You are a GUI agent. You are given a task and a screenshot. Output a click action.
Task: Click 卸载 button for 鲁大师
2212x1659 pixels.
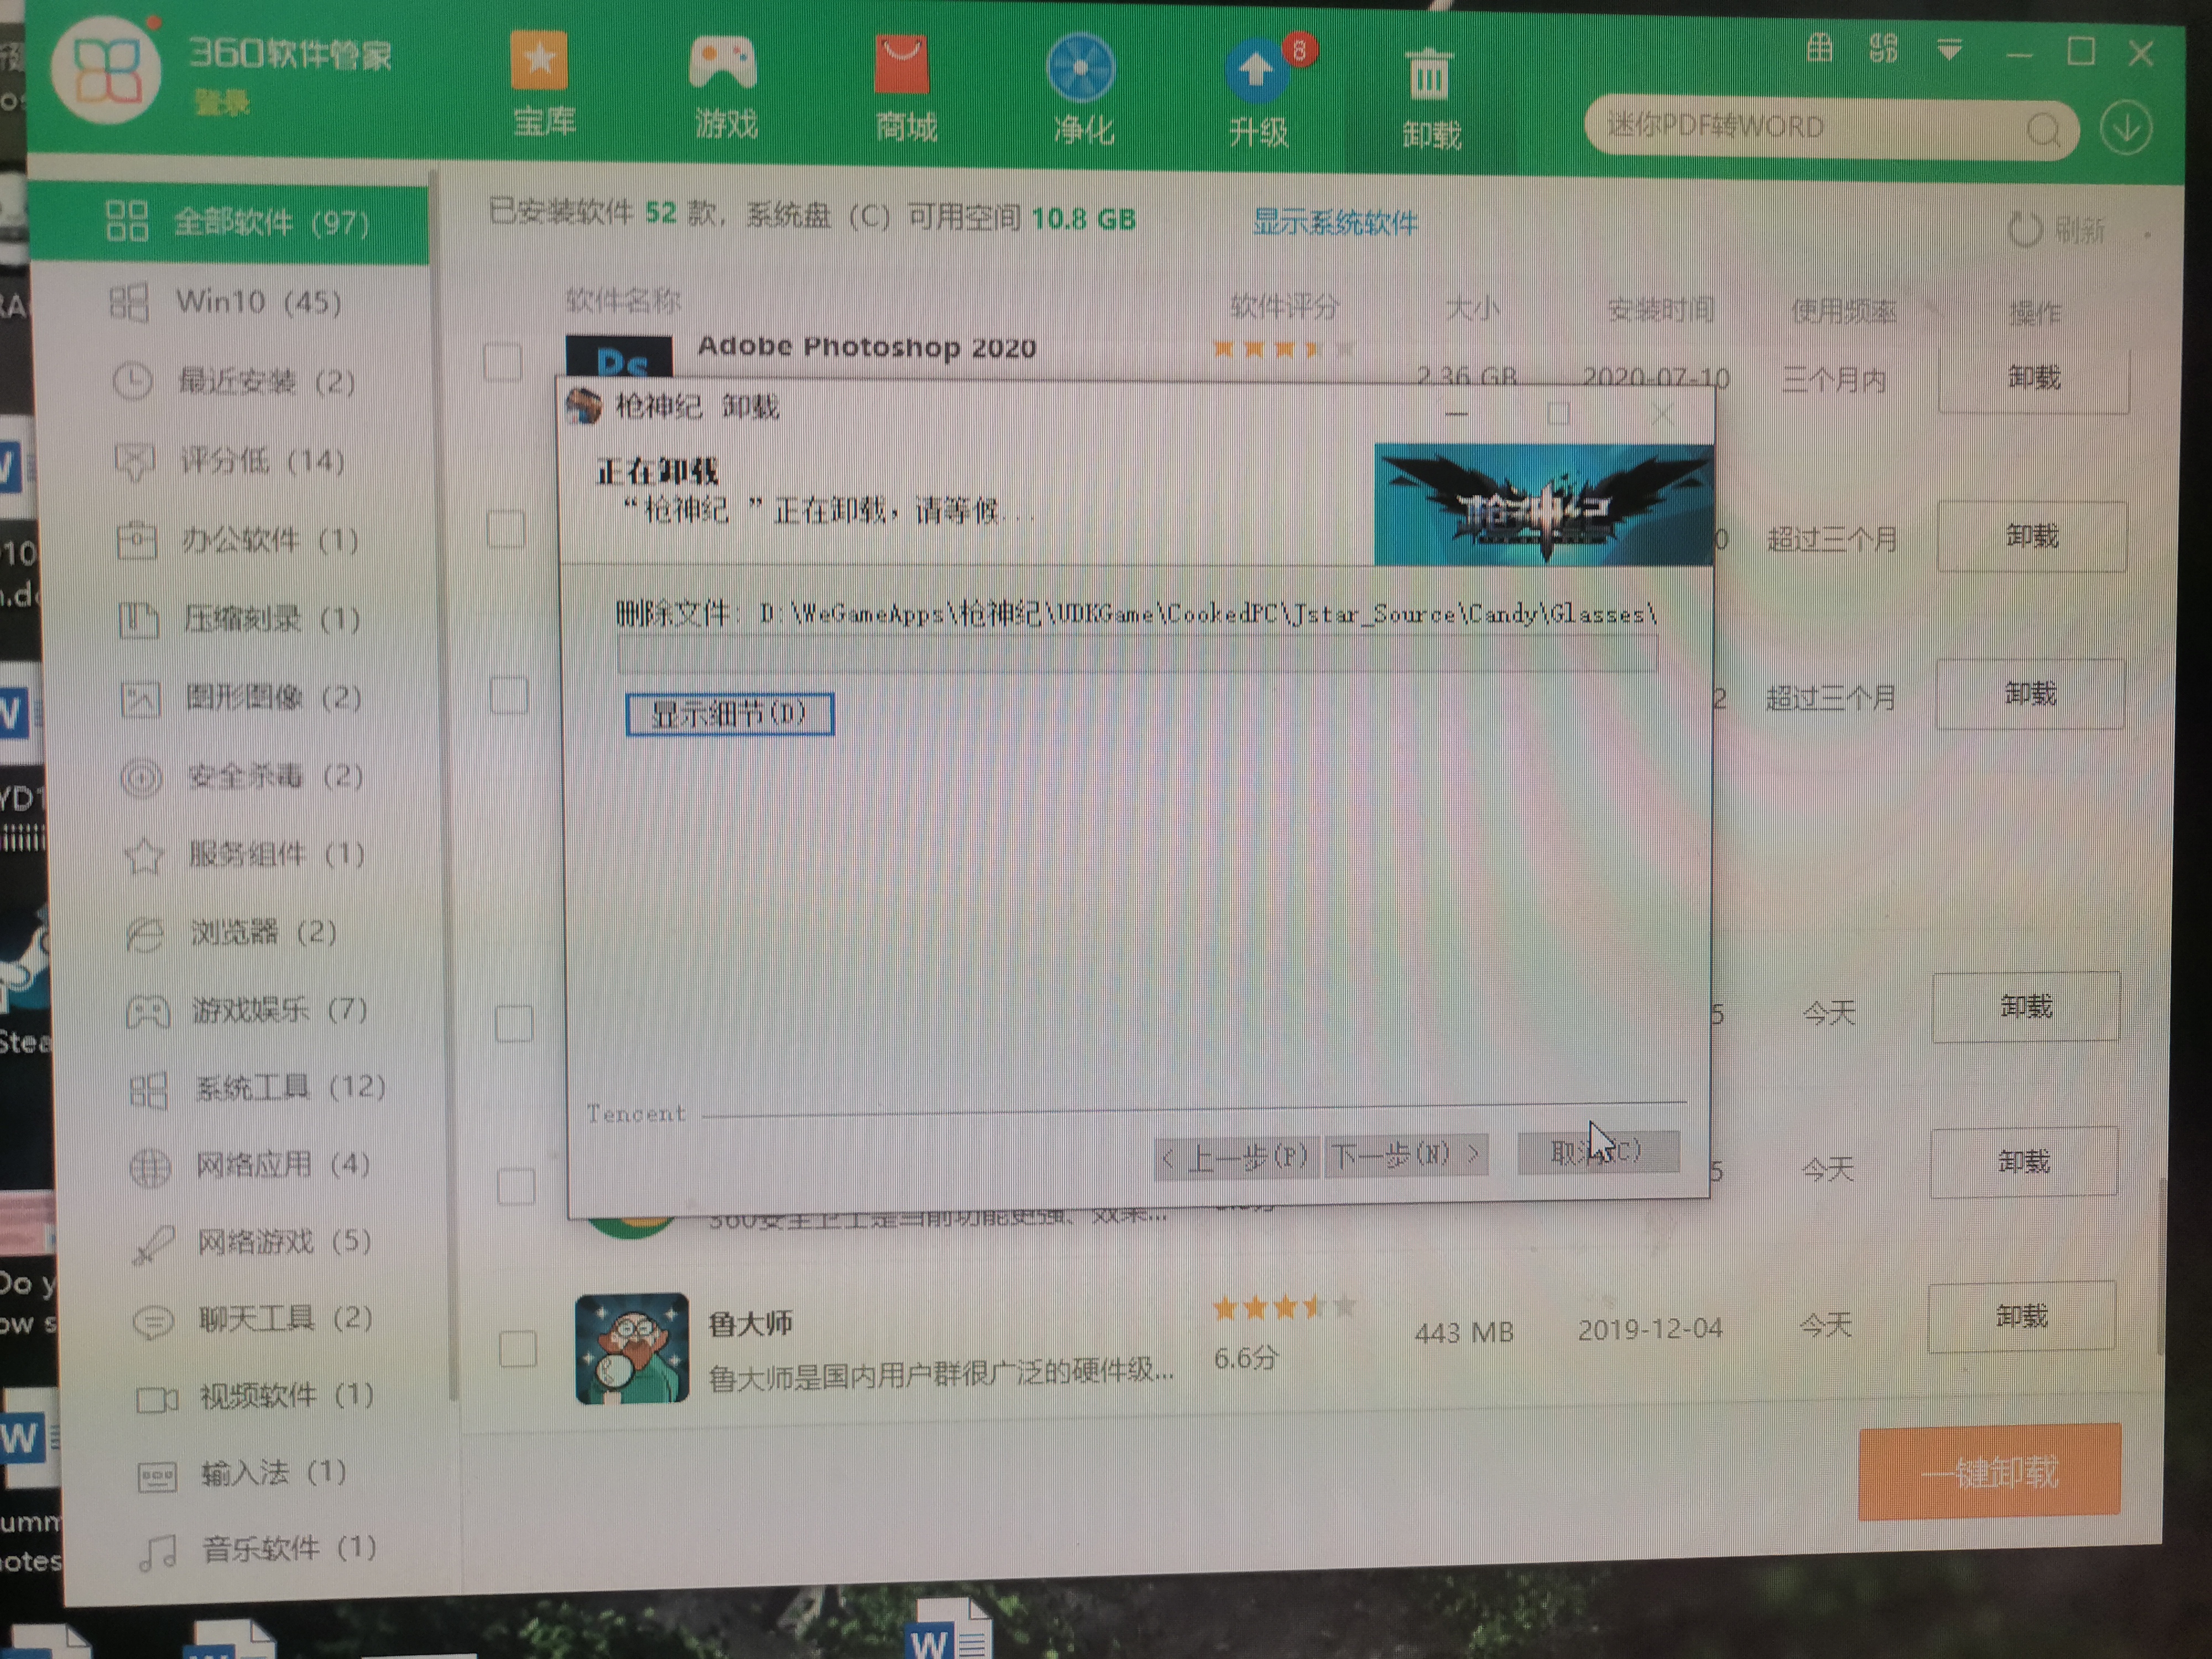tap(2021, 1316)
